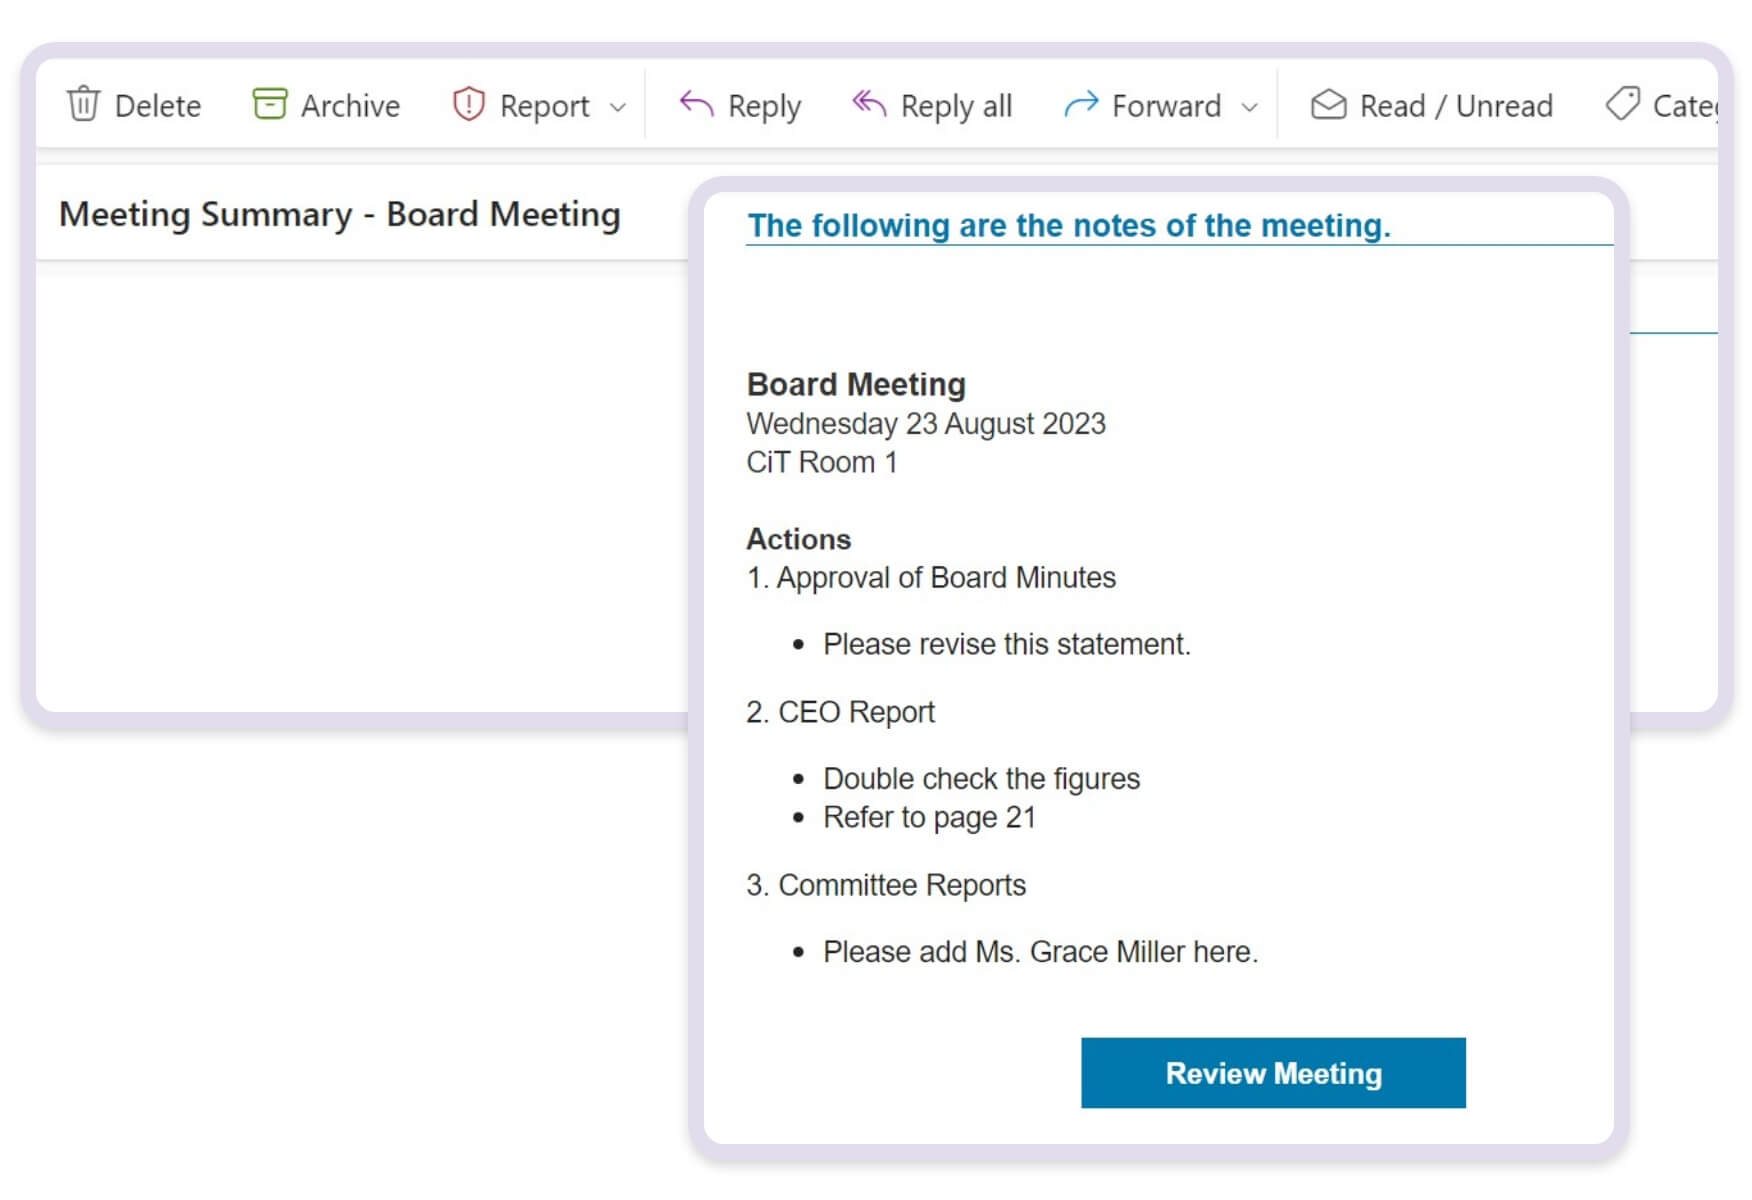Select the Archive box icon
This screenshot has height=1200, width=1752.
270,103
